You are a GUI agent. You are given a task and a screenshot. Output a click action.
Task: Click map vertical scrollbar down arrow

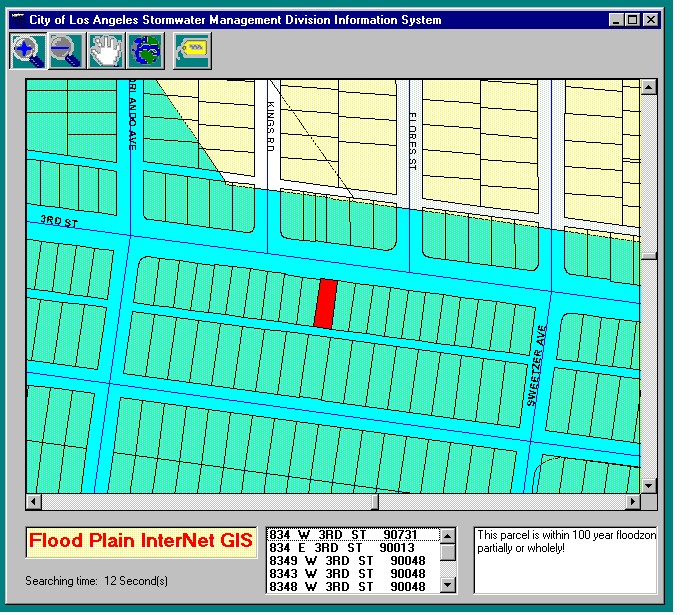point(649,486)
